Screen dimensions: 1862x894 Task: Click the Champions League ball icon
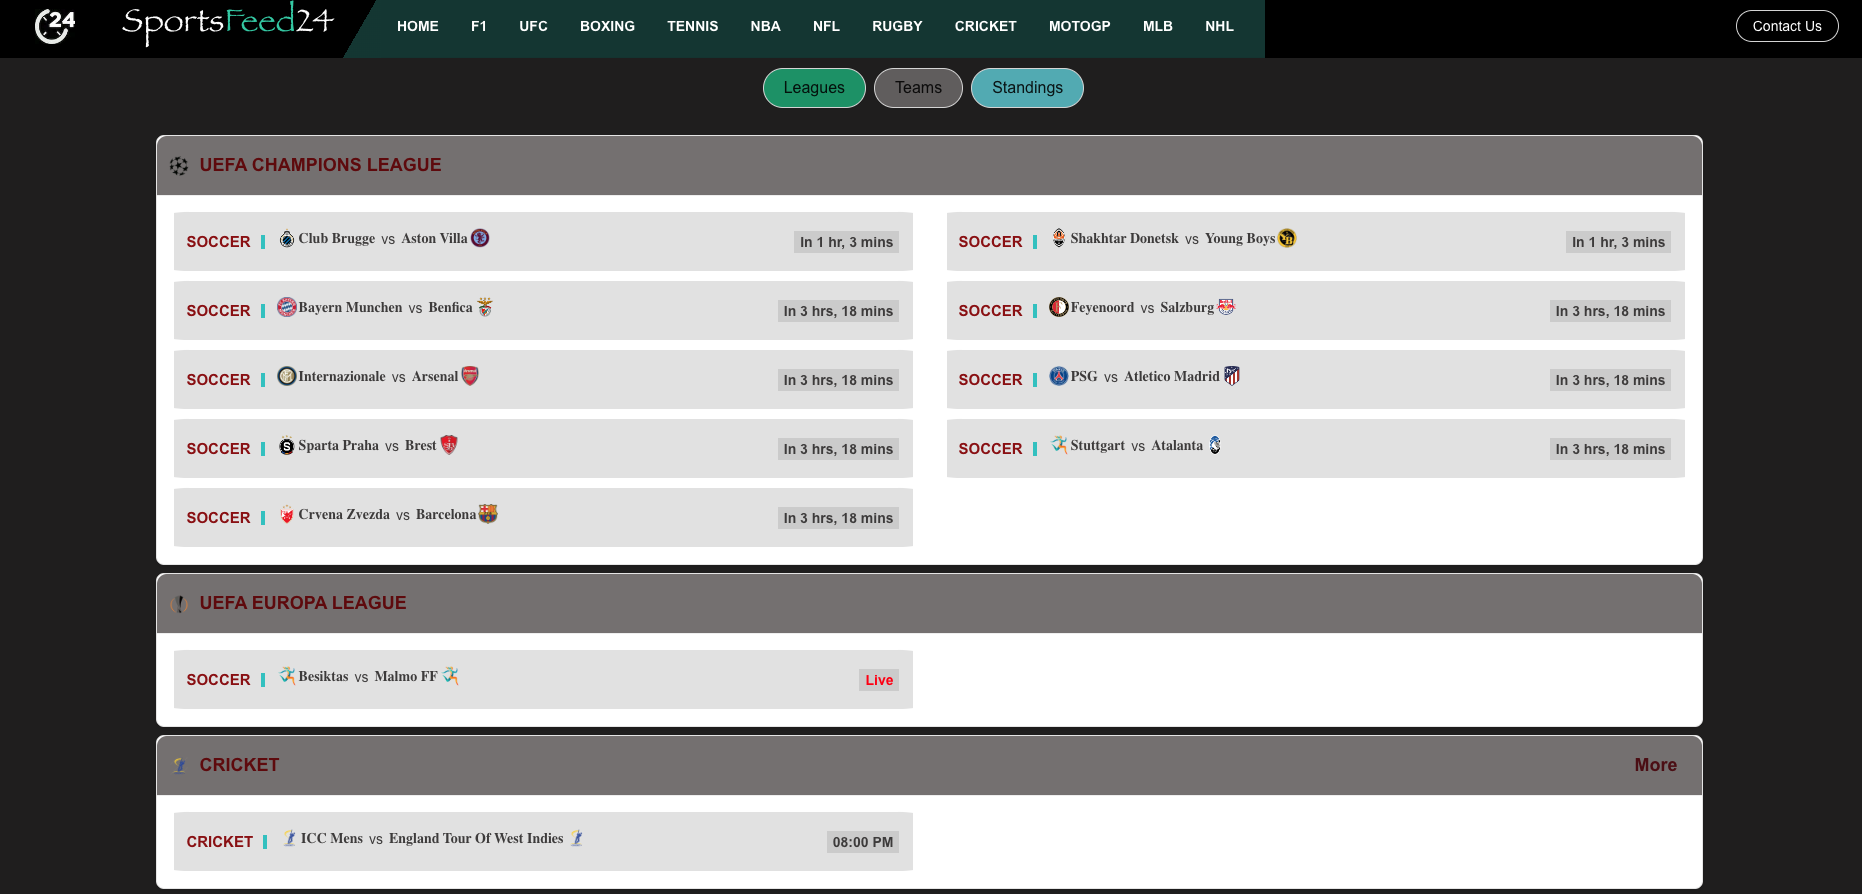pyautogui.click(x=179, y=166)
